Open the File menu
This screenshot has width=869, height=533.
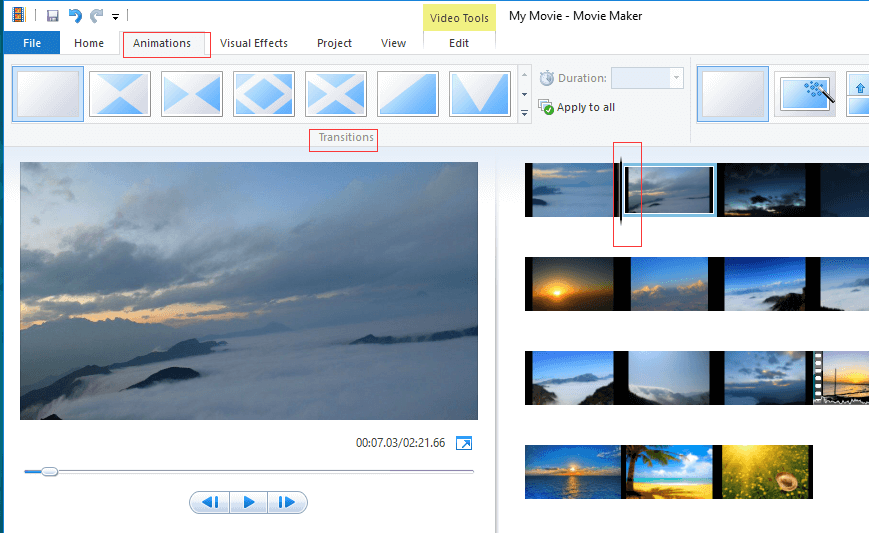point(32,43)
